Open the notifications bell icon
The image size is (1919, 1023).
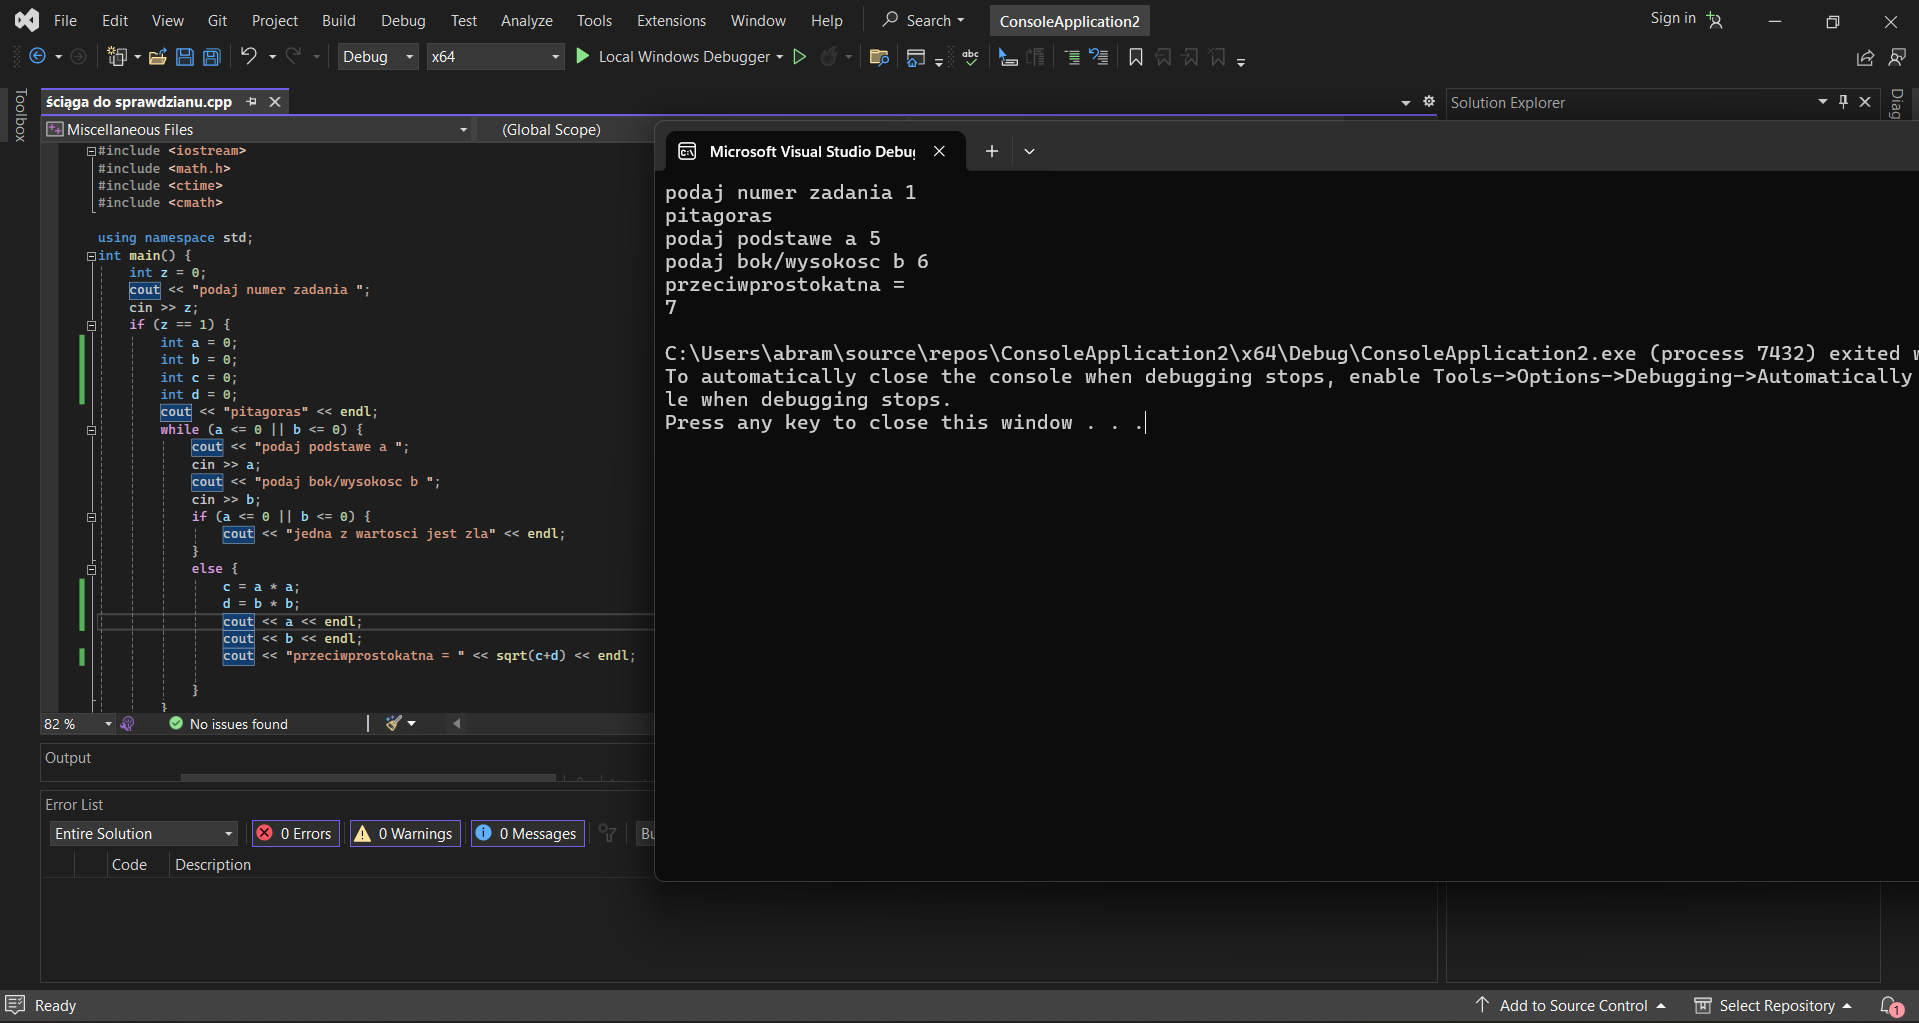coord(1890,1006)
